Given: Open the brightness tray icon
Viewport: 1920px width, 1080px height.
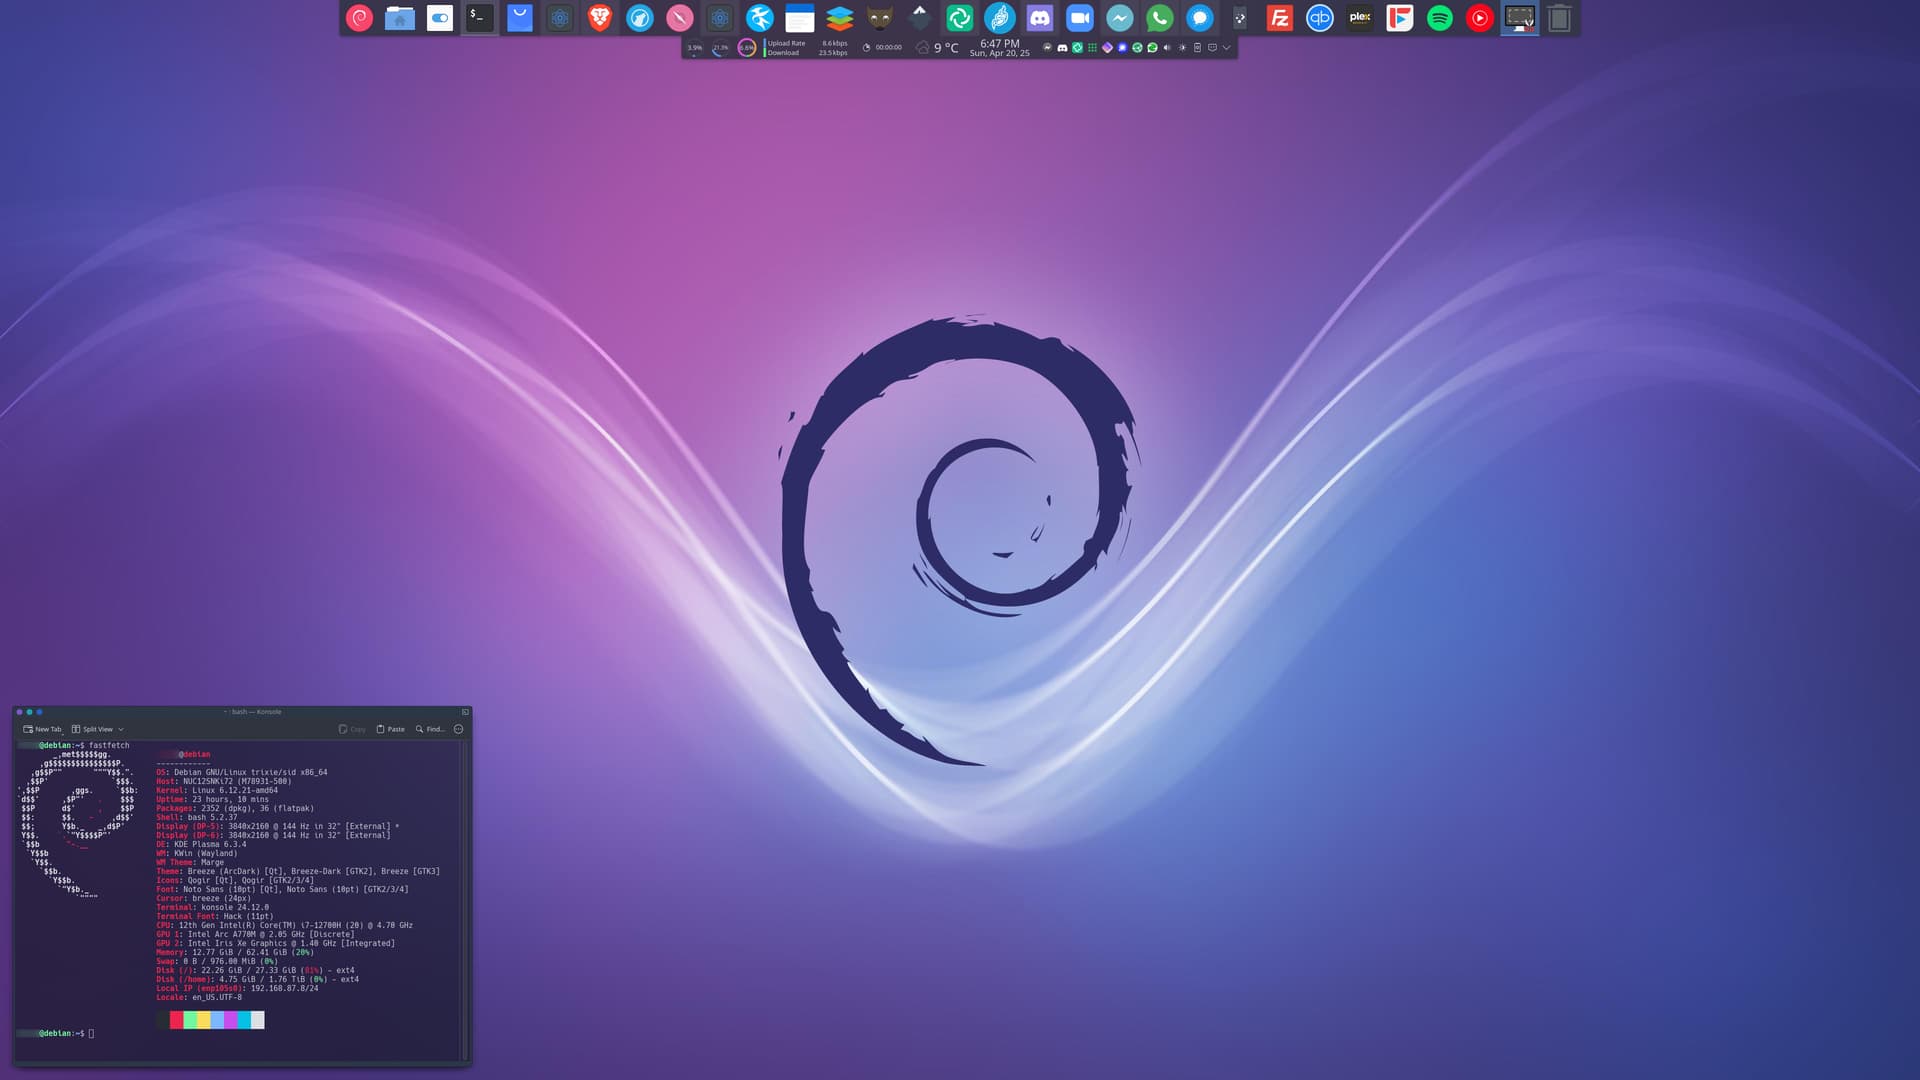Looking at the screenshot, I should pyautogui.click(x=1182, y=47).
